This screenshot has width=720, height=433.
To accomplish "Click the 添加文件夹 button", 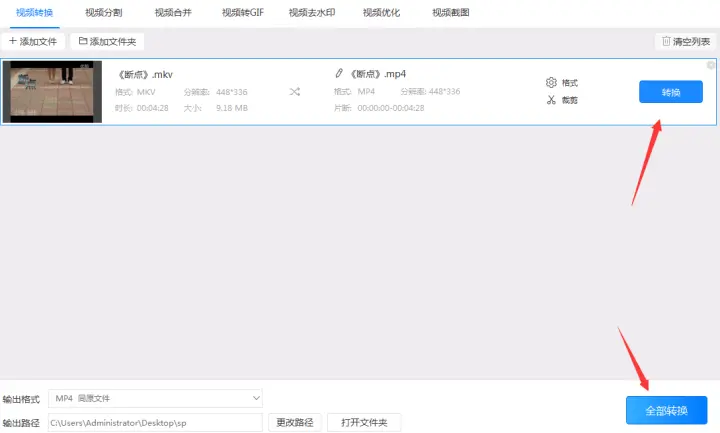I will (x=107, y=41).
